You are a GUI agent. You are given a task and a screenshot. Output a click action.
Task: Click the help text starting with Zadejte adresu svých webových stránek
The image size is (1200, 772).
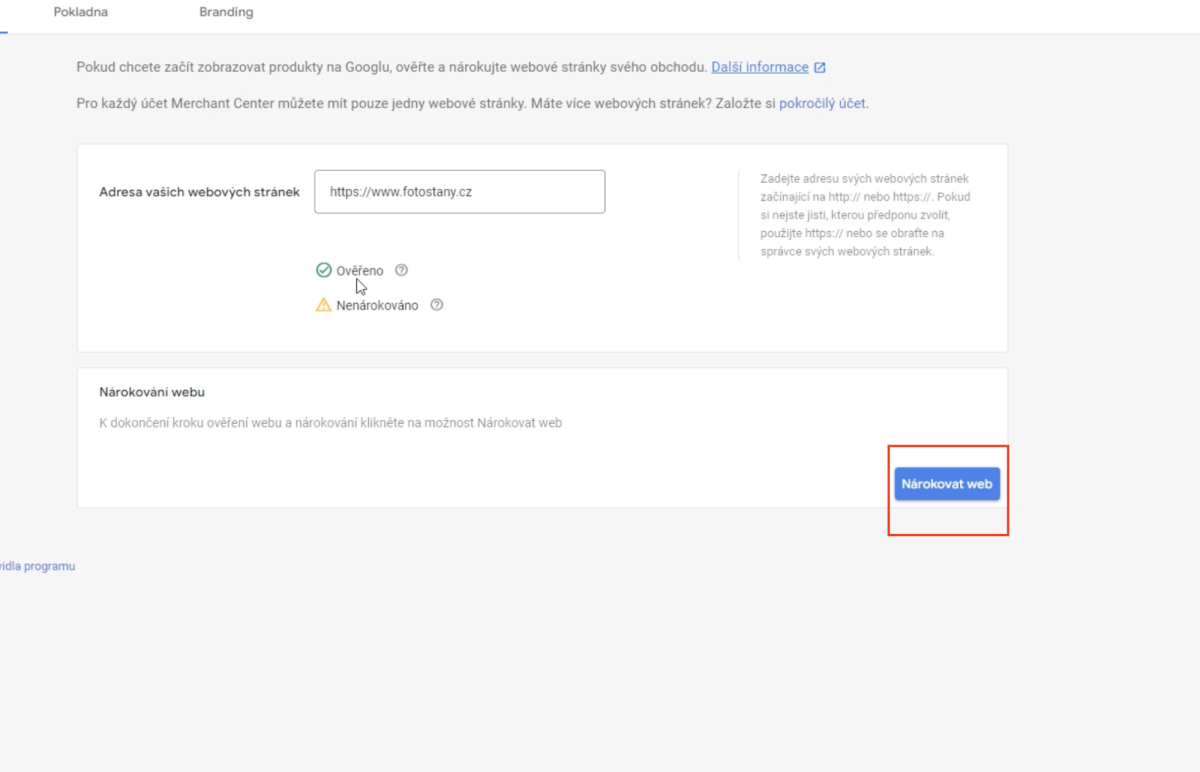pos(866,215)
